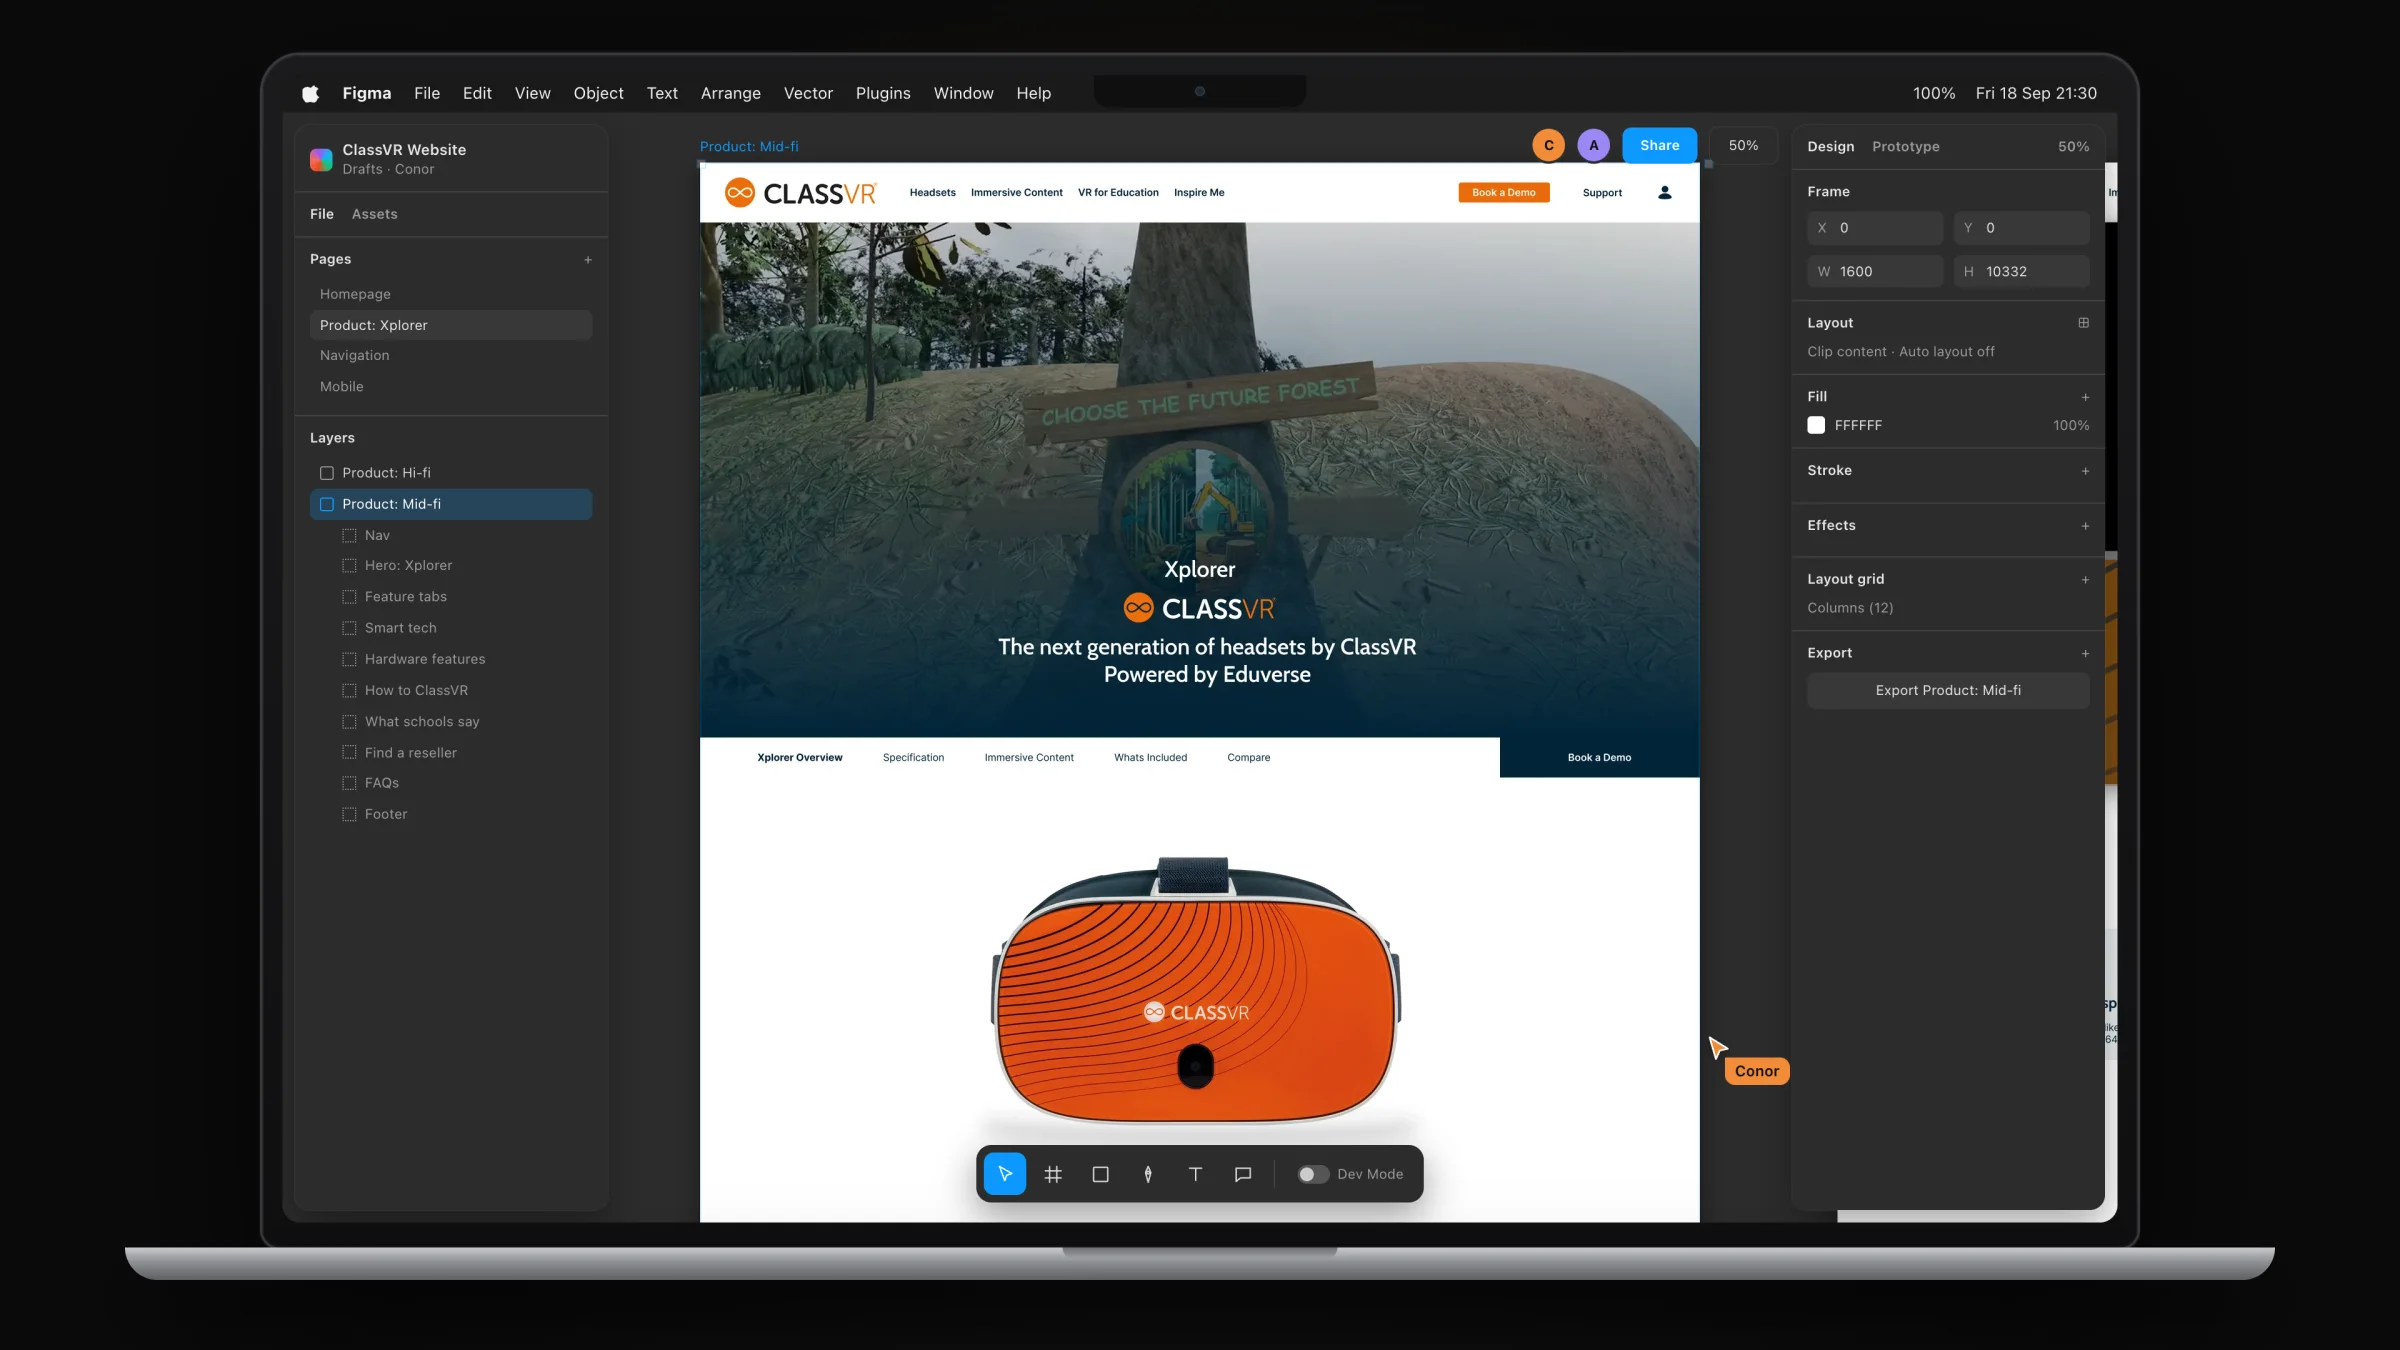2400x1350 pixels.
Task: Click the ClassVR Website file logo icon
Action: 321,159
